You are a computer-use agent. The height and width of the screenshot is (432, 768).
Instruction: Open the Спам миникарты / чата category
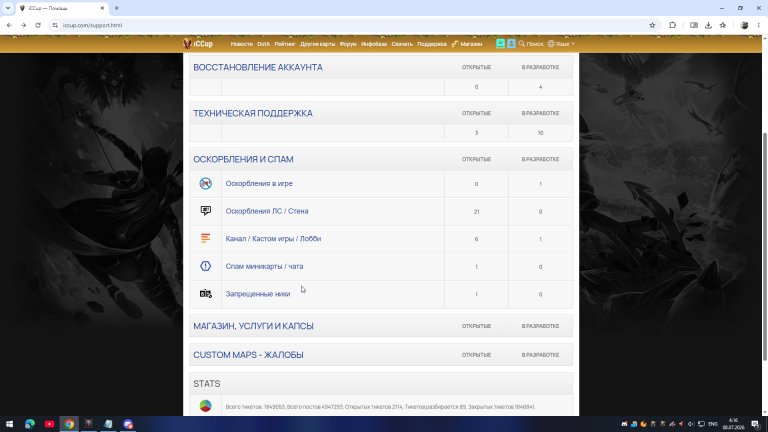(x=264, y=266)
